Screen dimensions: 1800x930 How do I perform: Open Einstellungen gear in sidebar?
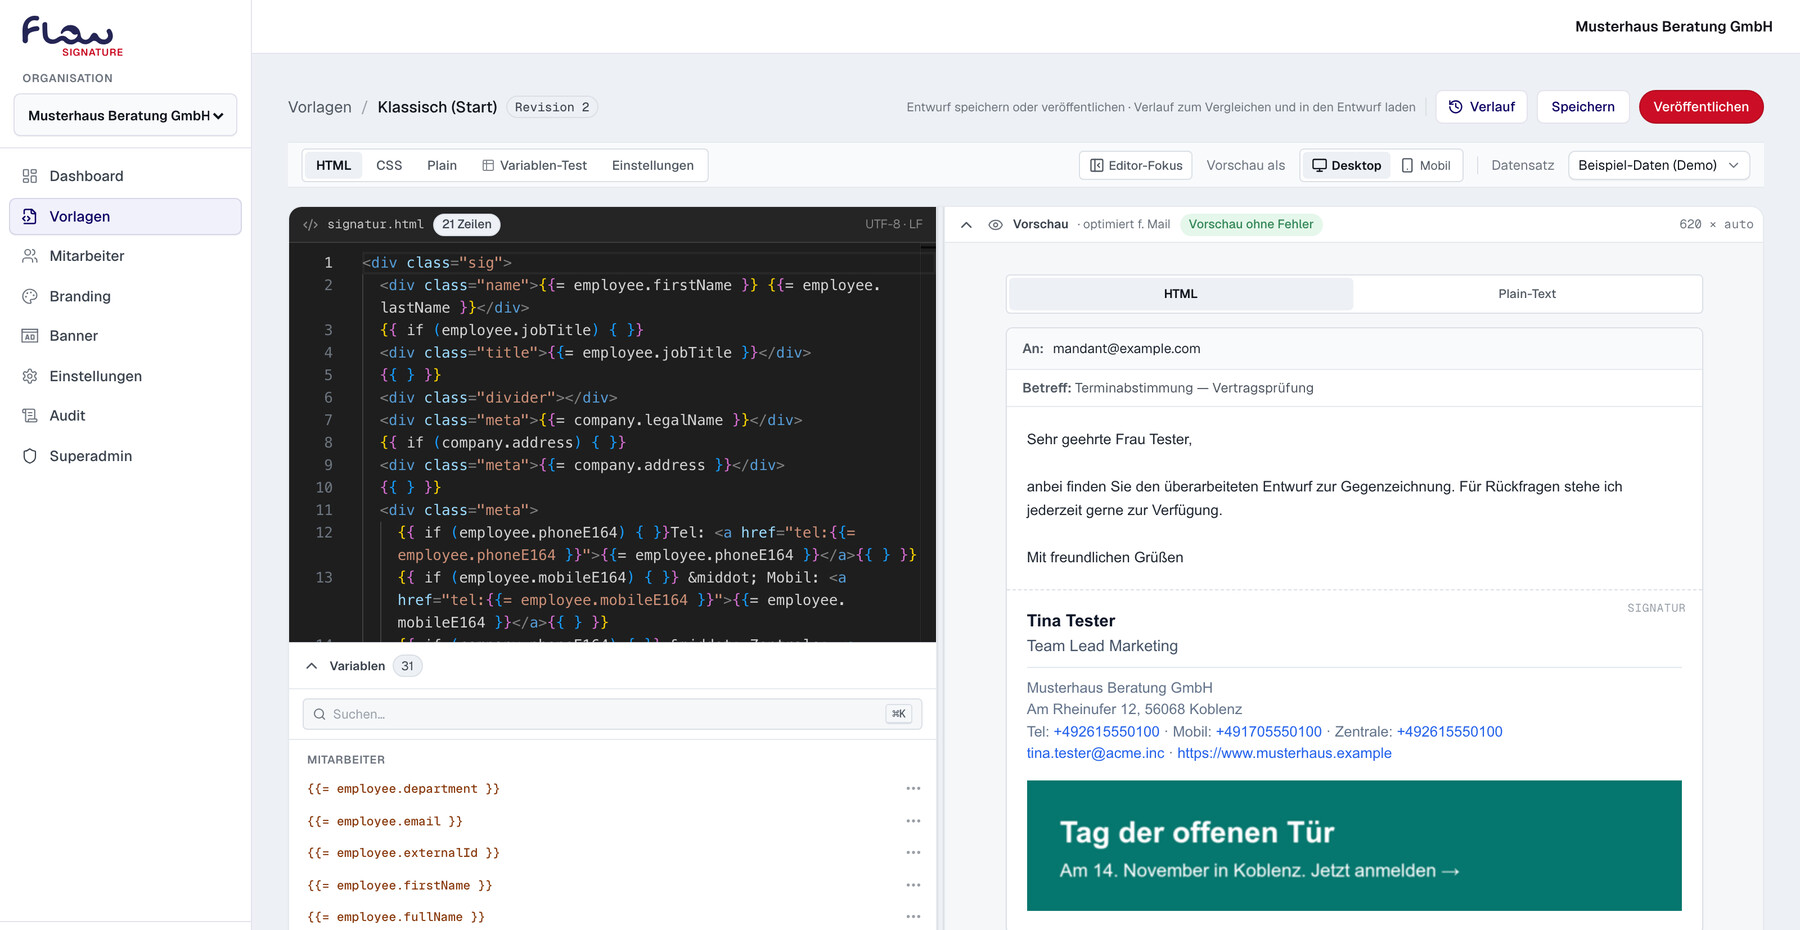[30, 376]
